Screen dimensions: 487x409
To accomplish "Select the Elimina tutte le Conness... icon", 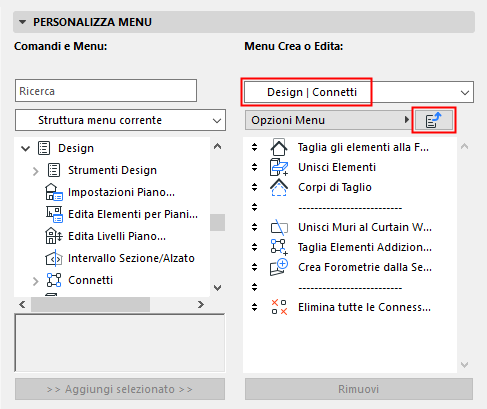I will pyautogui.click(x=279, y=307).
